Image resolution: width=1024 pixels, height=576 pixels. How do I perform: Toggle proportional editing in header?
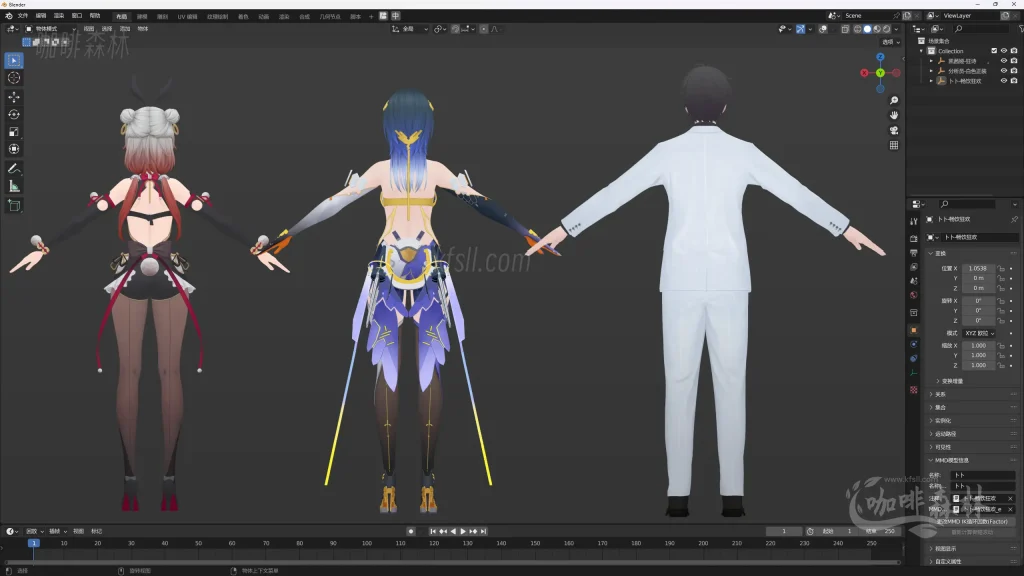(x=484, y=29)
